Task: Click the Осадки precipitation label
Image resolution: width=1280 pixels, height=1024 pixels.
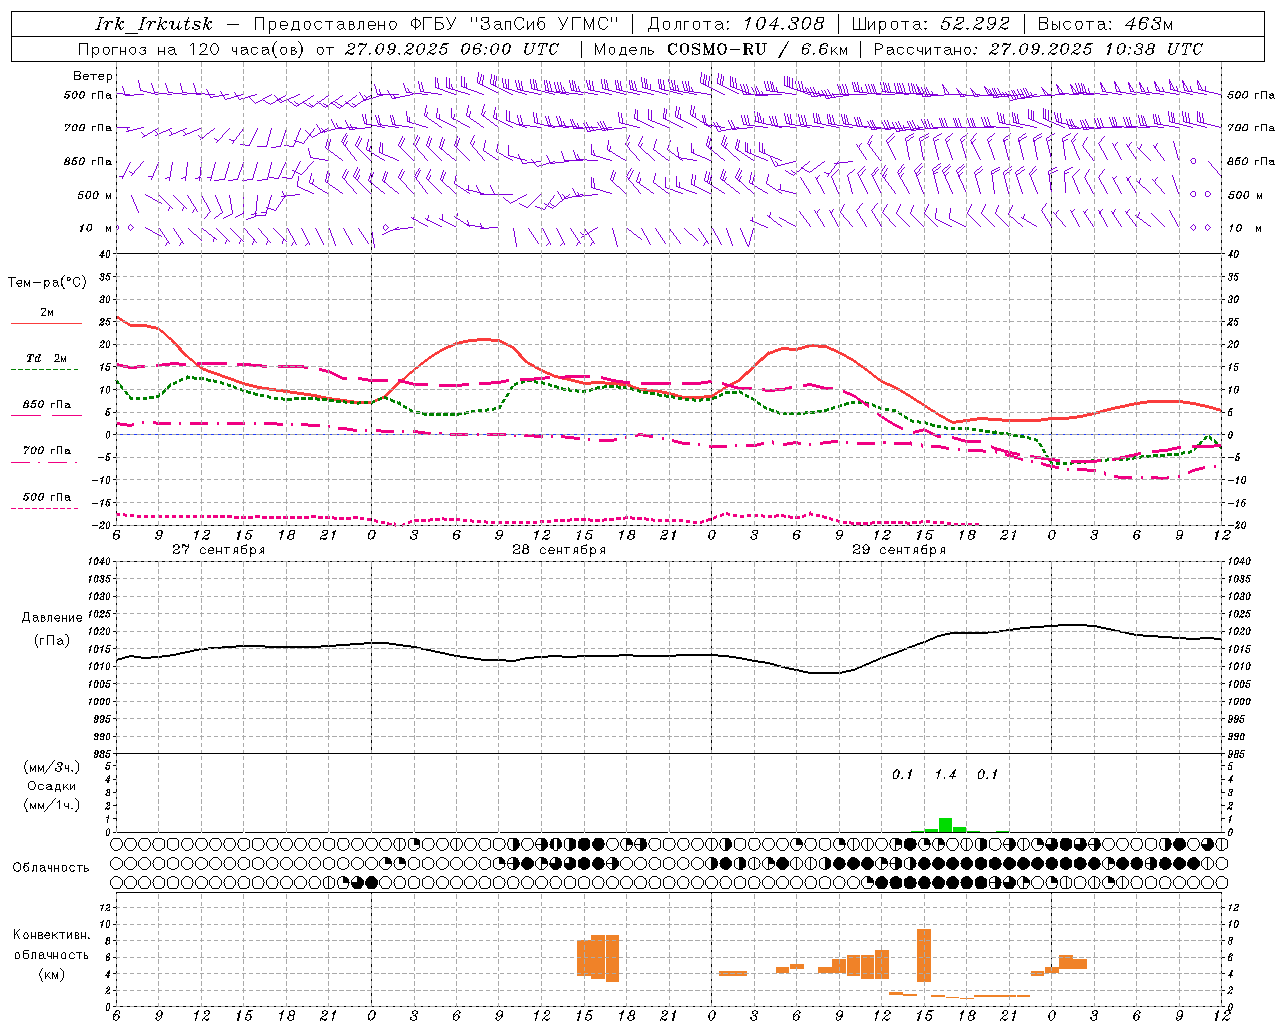Action: [x=51, y=786]
